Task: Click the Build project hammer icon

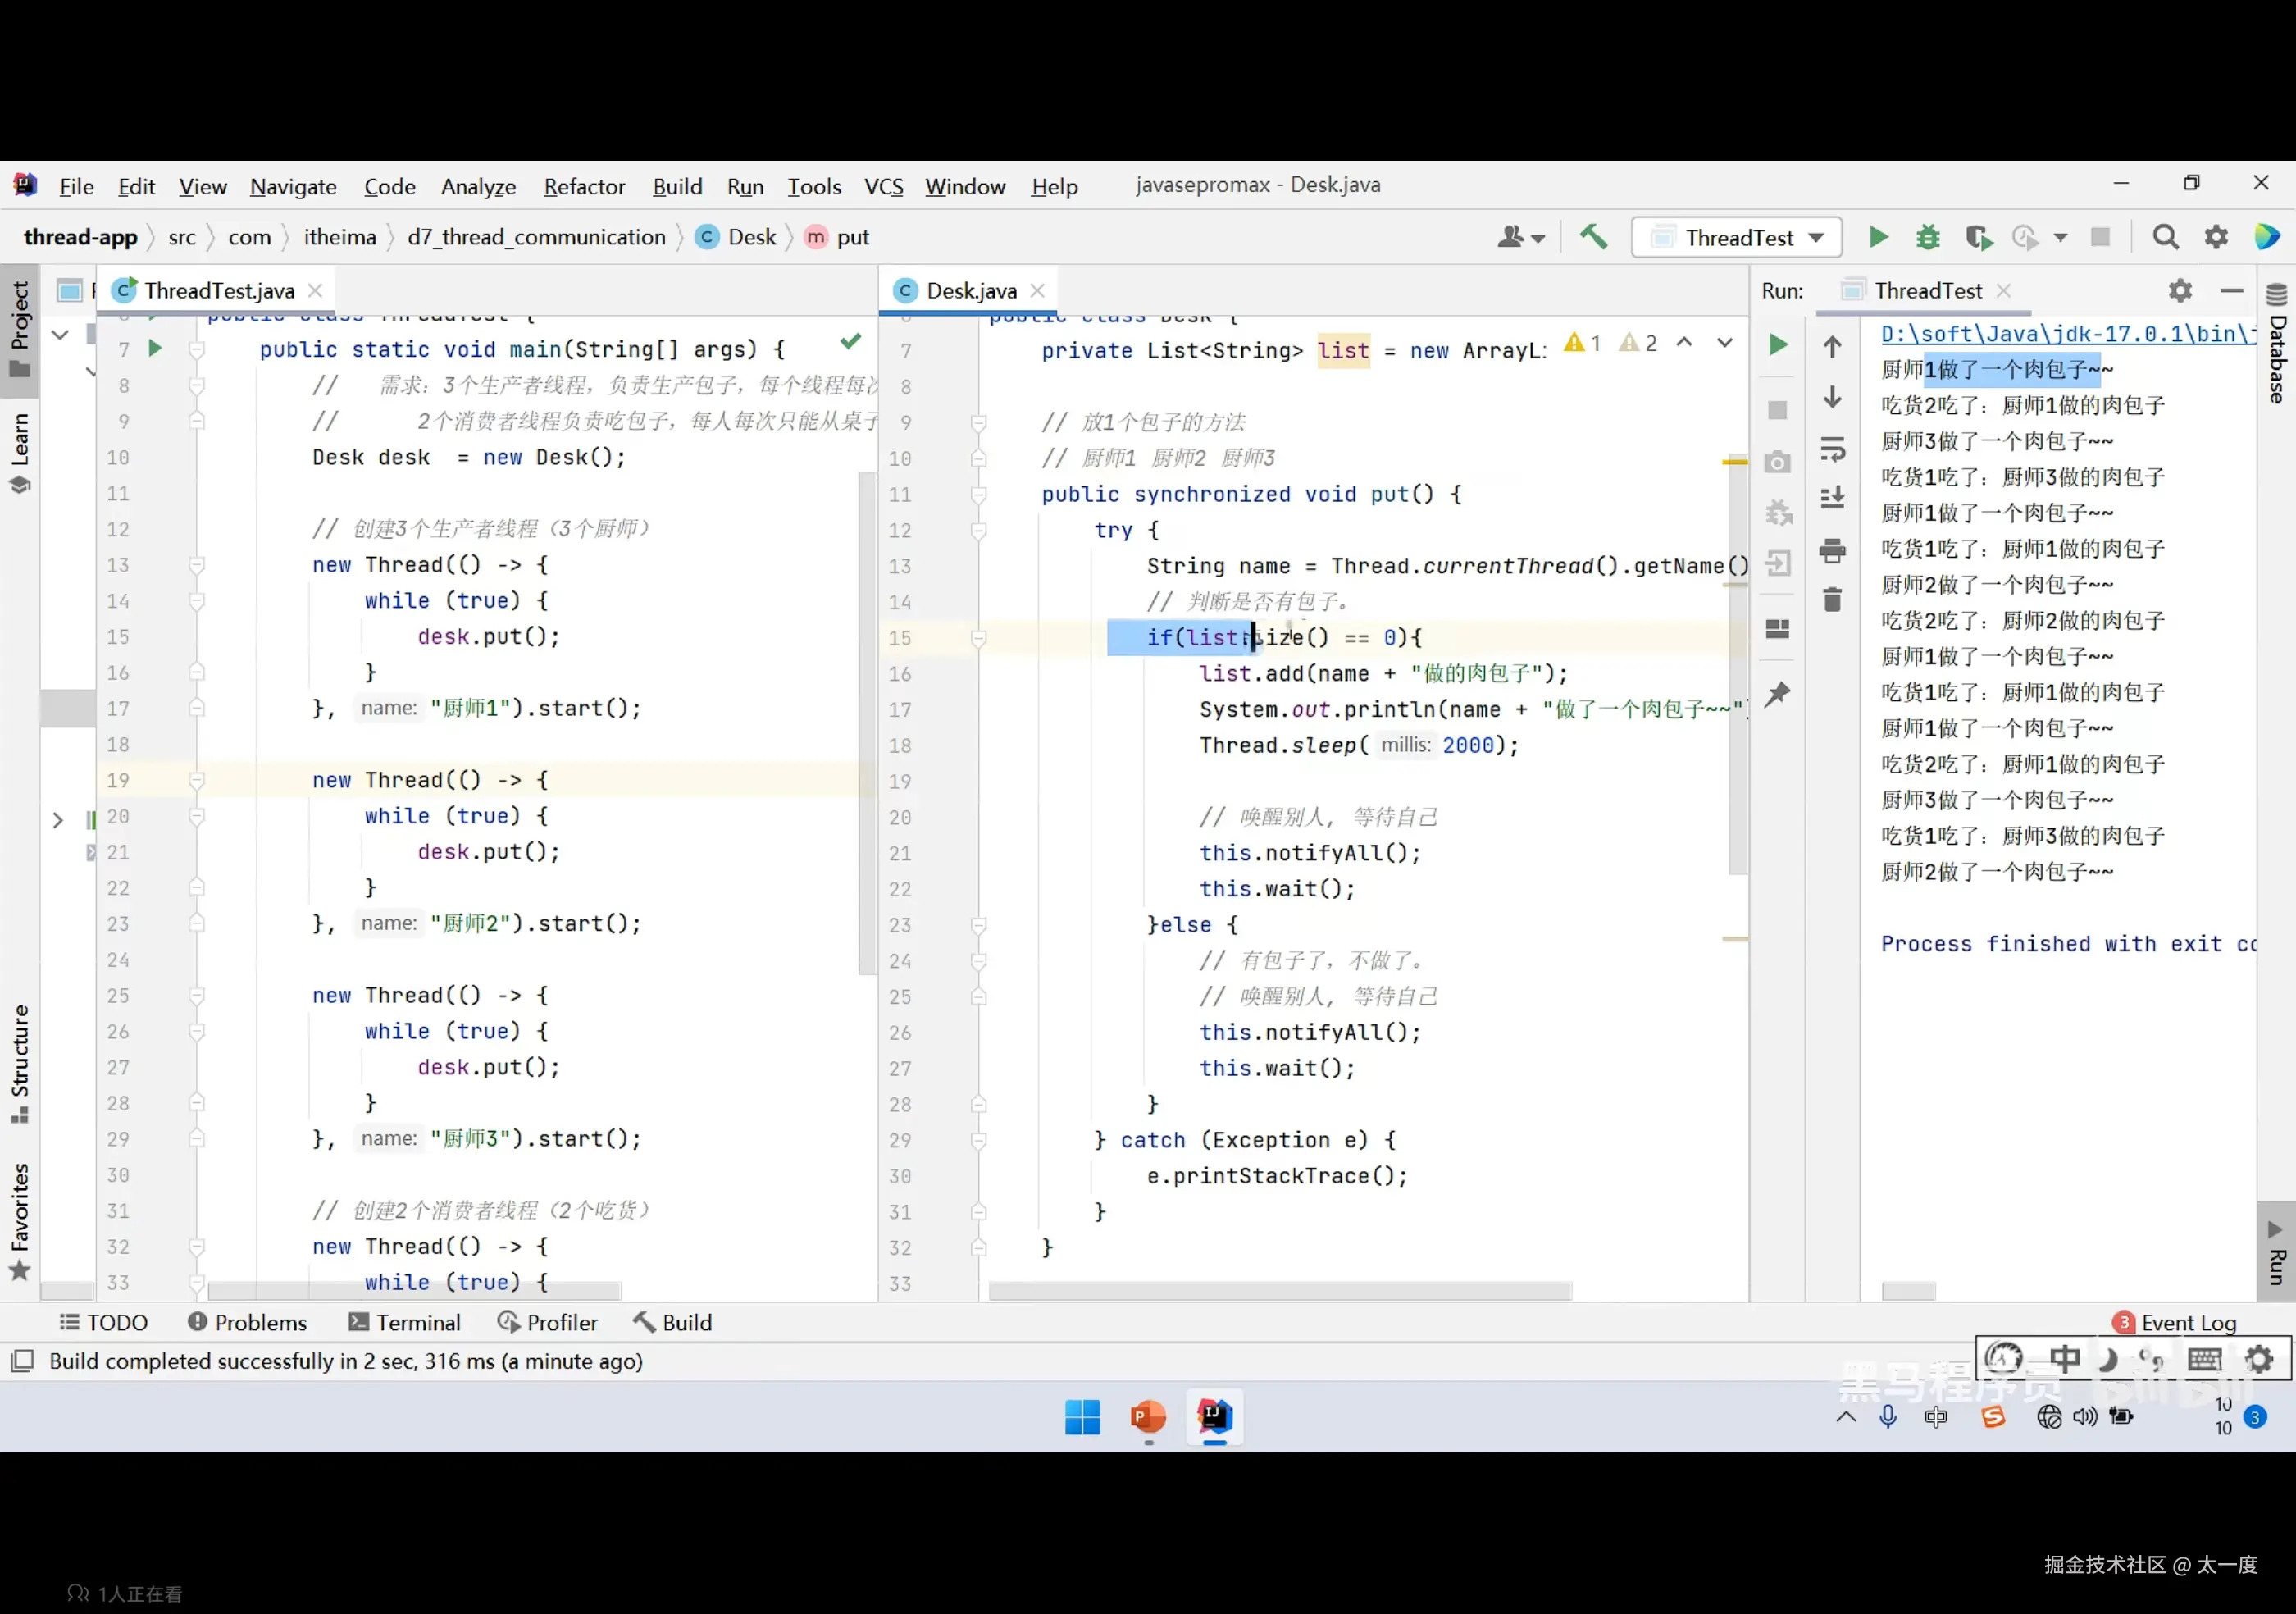Action: [x=1593, y=237]
